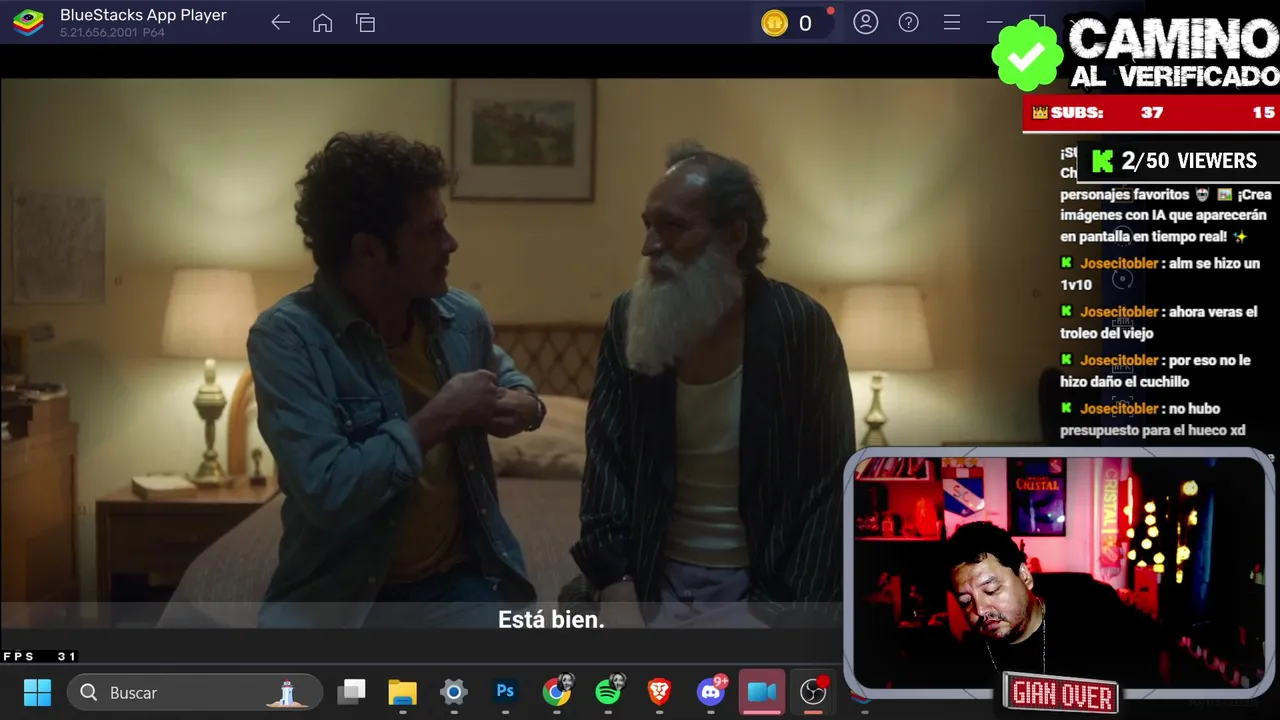Open File Explorer from the taskbar
The height and width of the screenshot is (720, 1280).
[402, 692]
